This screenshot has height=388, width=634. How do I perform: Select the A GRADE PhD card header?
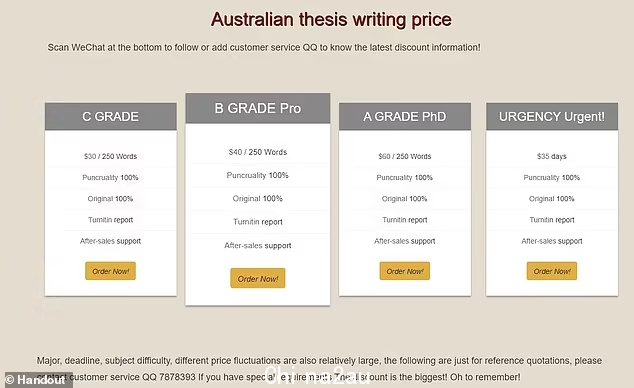pos(405,116)
